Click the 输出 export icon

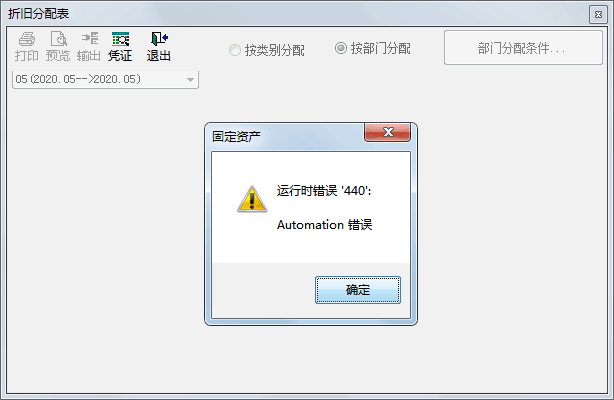click(x=89, y=39)
